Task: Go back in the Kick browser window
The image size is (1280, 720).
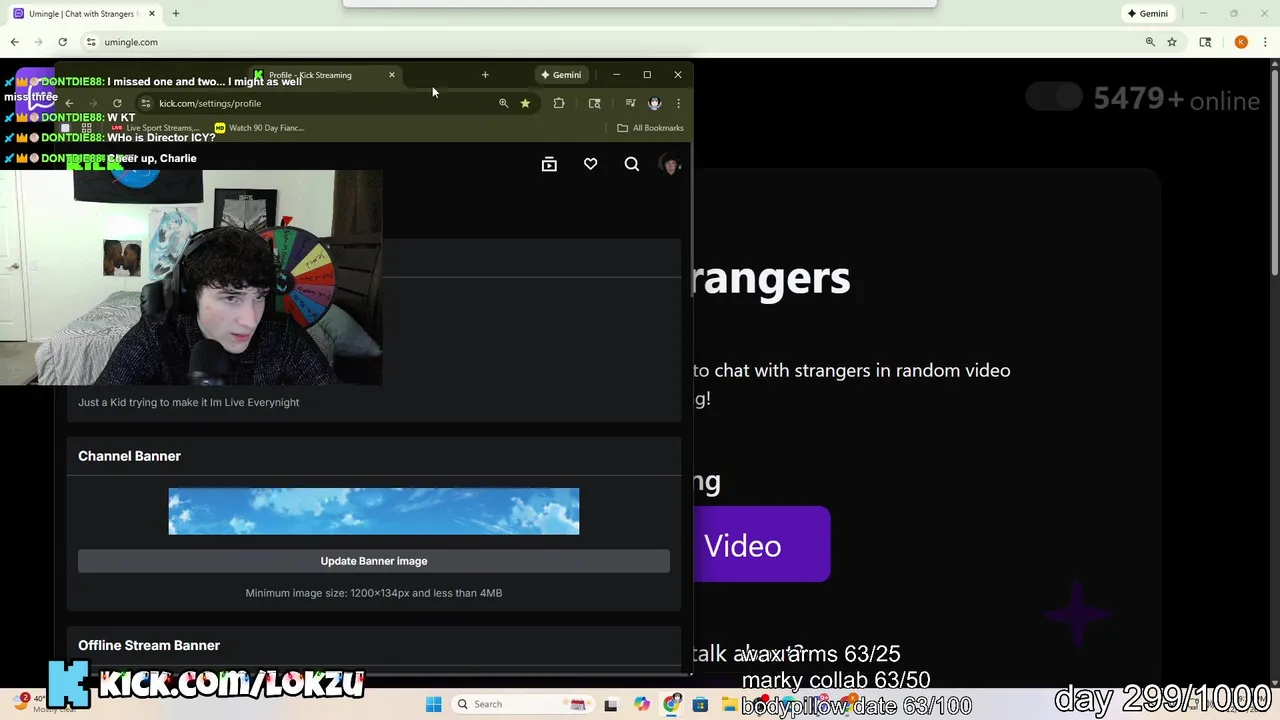Action: [x=69, y=103]
